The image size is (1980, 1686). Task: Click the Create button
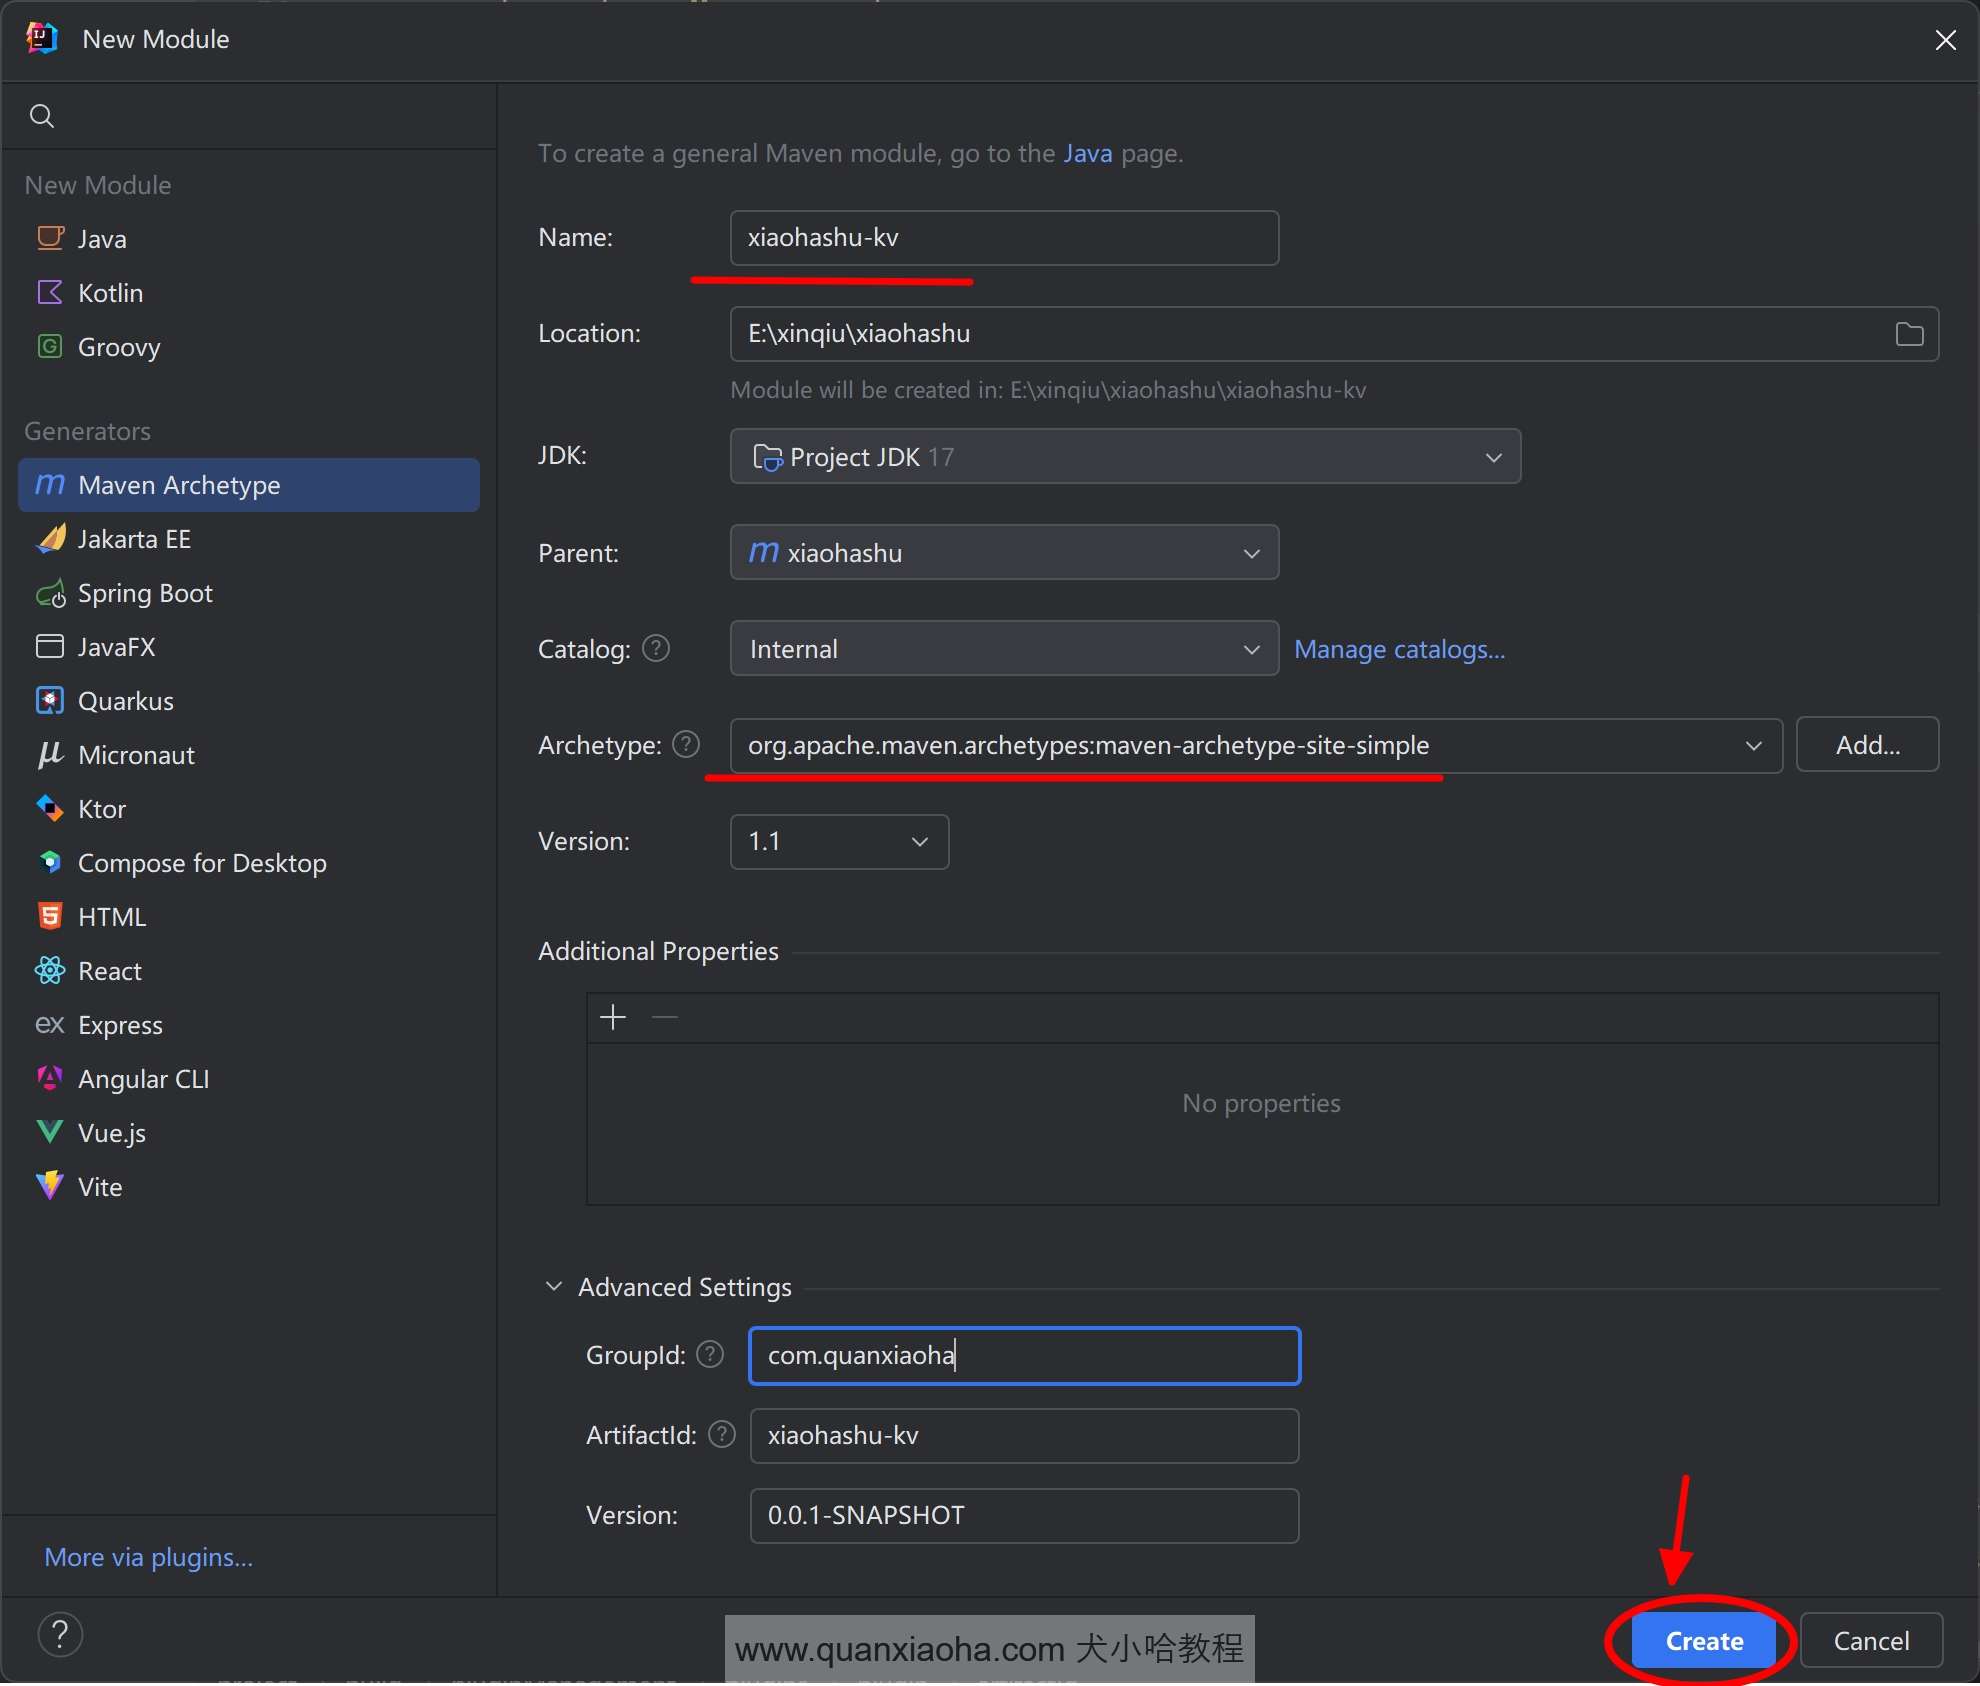click(x=1703, y=1641)
